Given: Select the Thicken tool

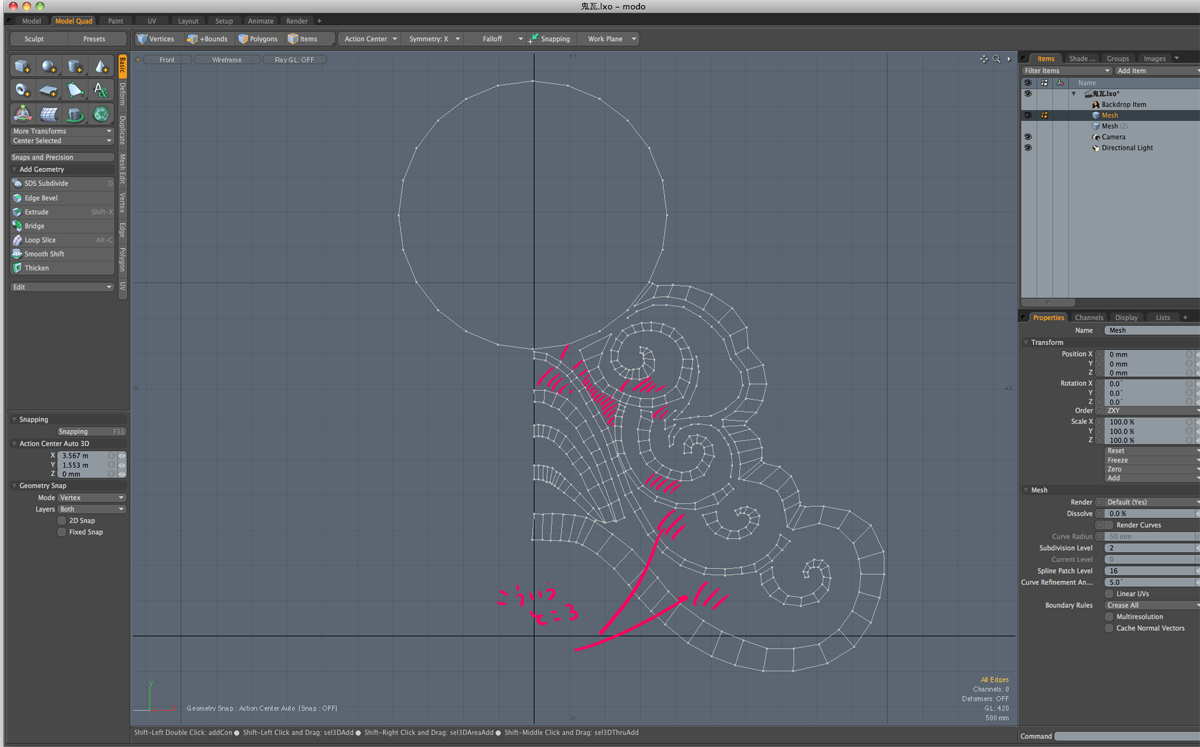Looking at the screenshot, I should [x=62, y=268].
